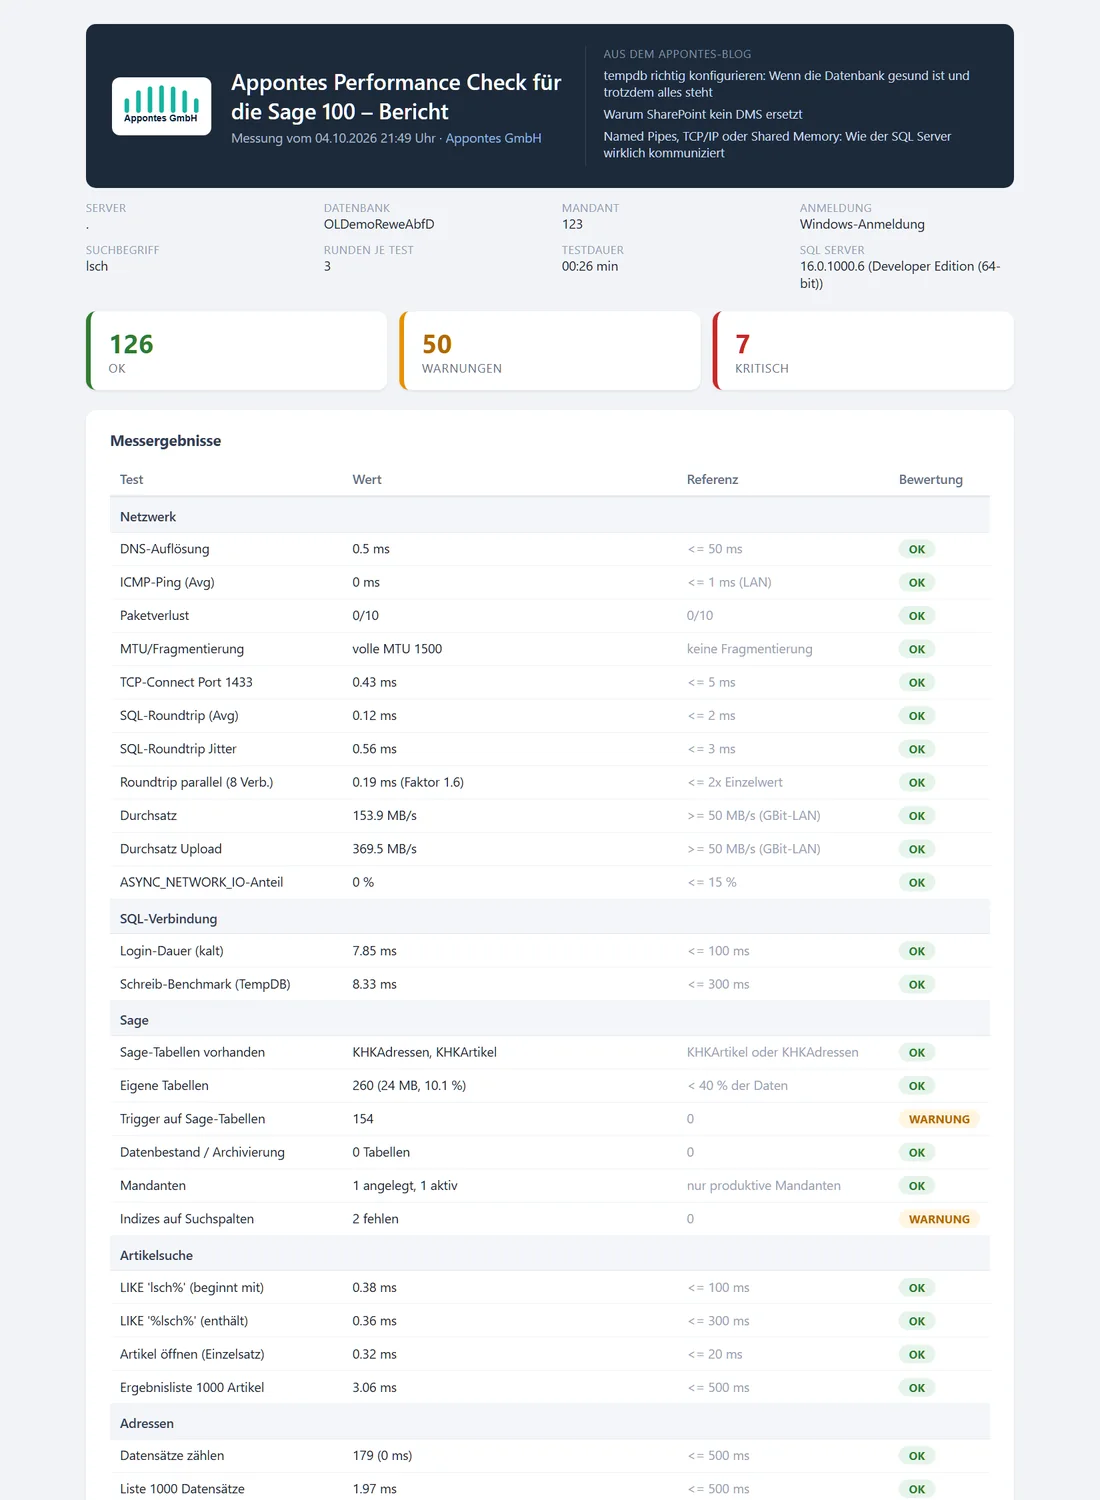Click the MTU/Fragmentierung value volle MTU 1500
The height and width of the screenshot is (1500, 1100).
(x=397, y=649)
